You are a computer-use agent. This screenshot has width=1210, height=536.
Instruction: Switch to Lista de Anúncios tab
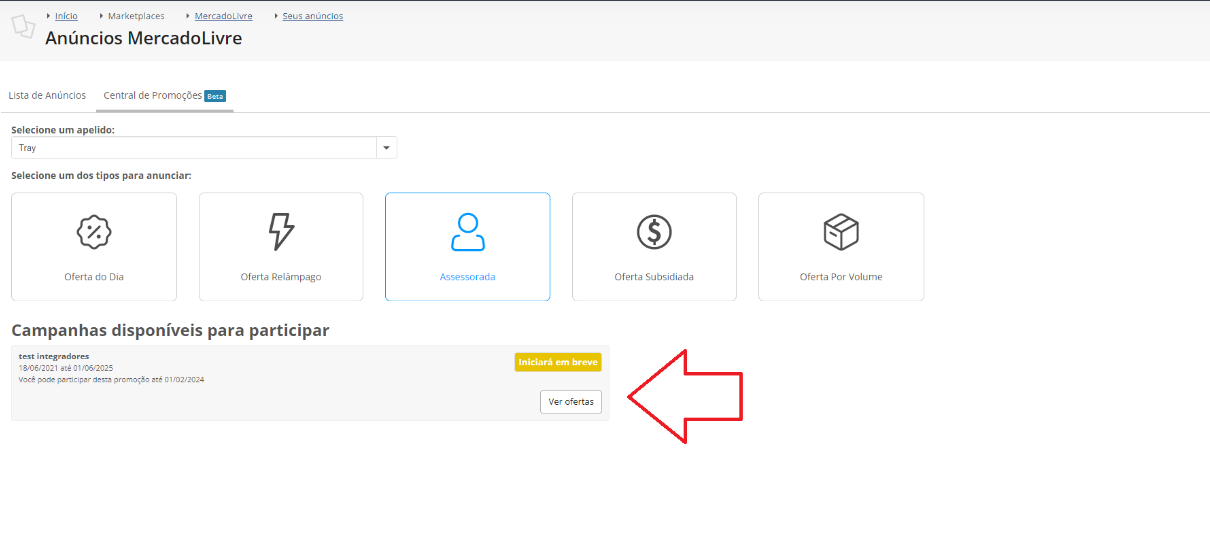click(x=47, y=95)
